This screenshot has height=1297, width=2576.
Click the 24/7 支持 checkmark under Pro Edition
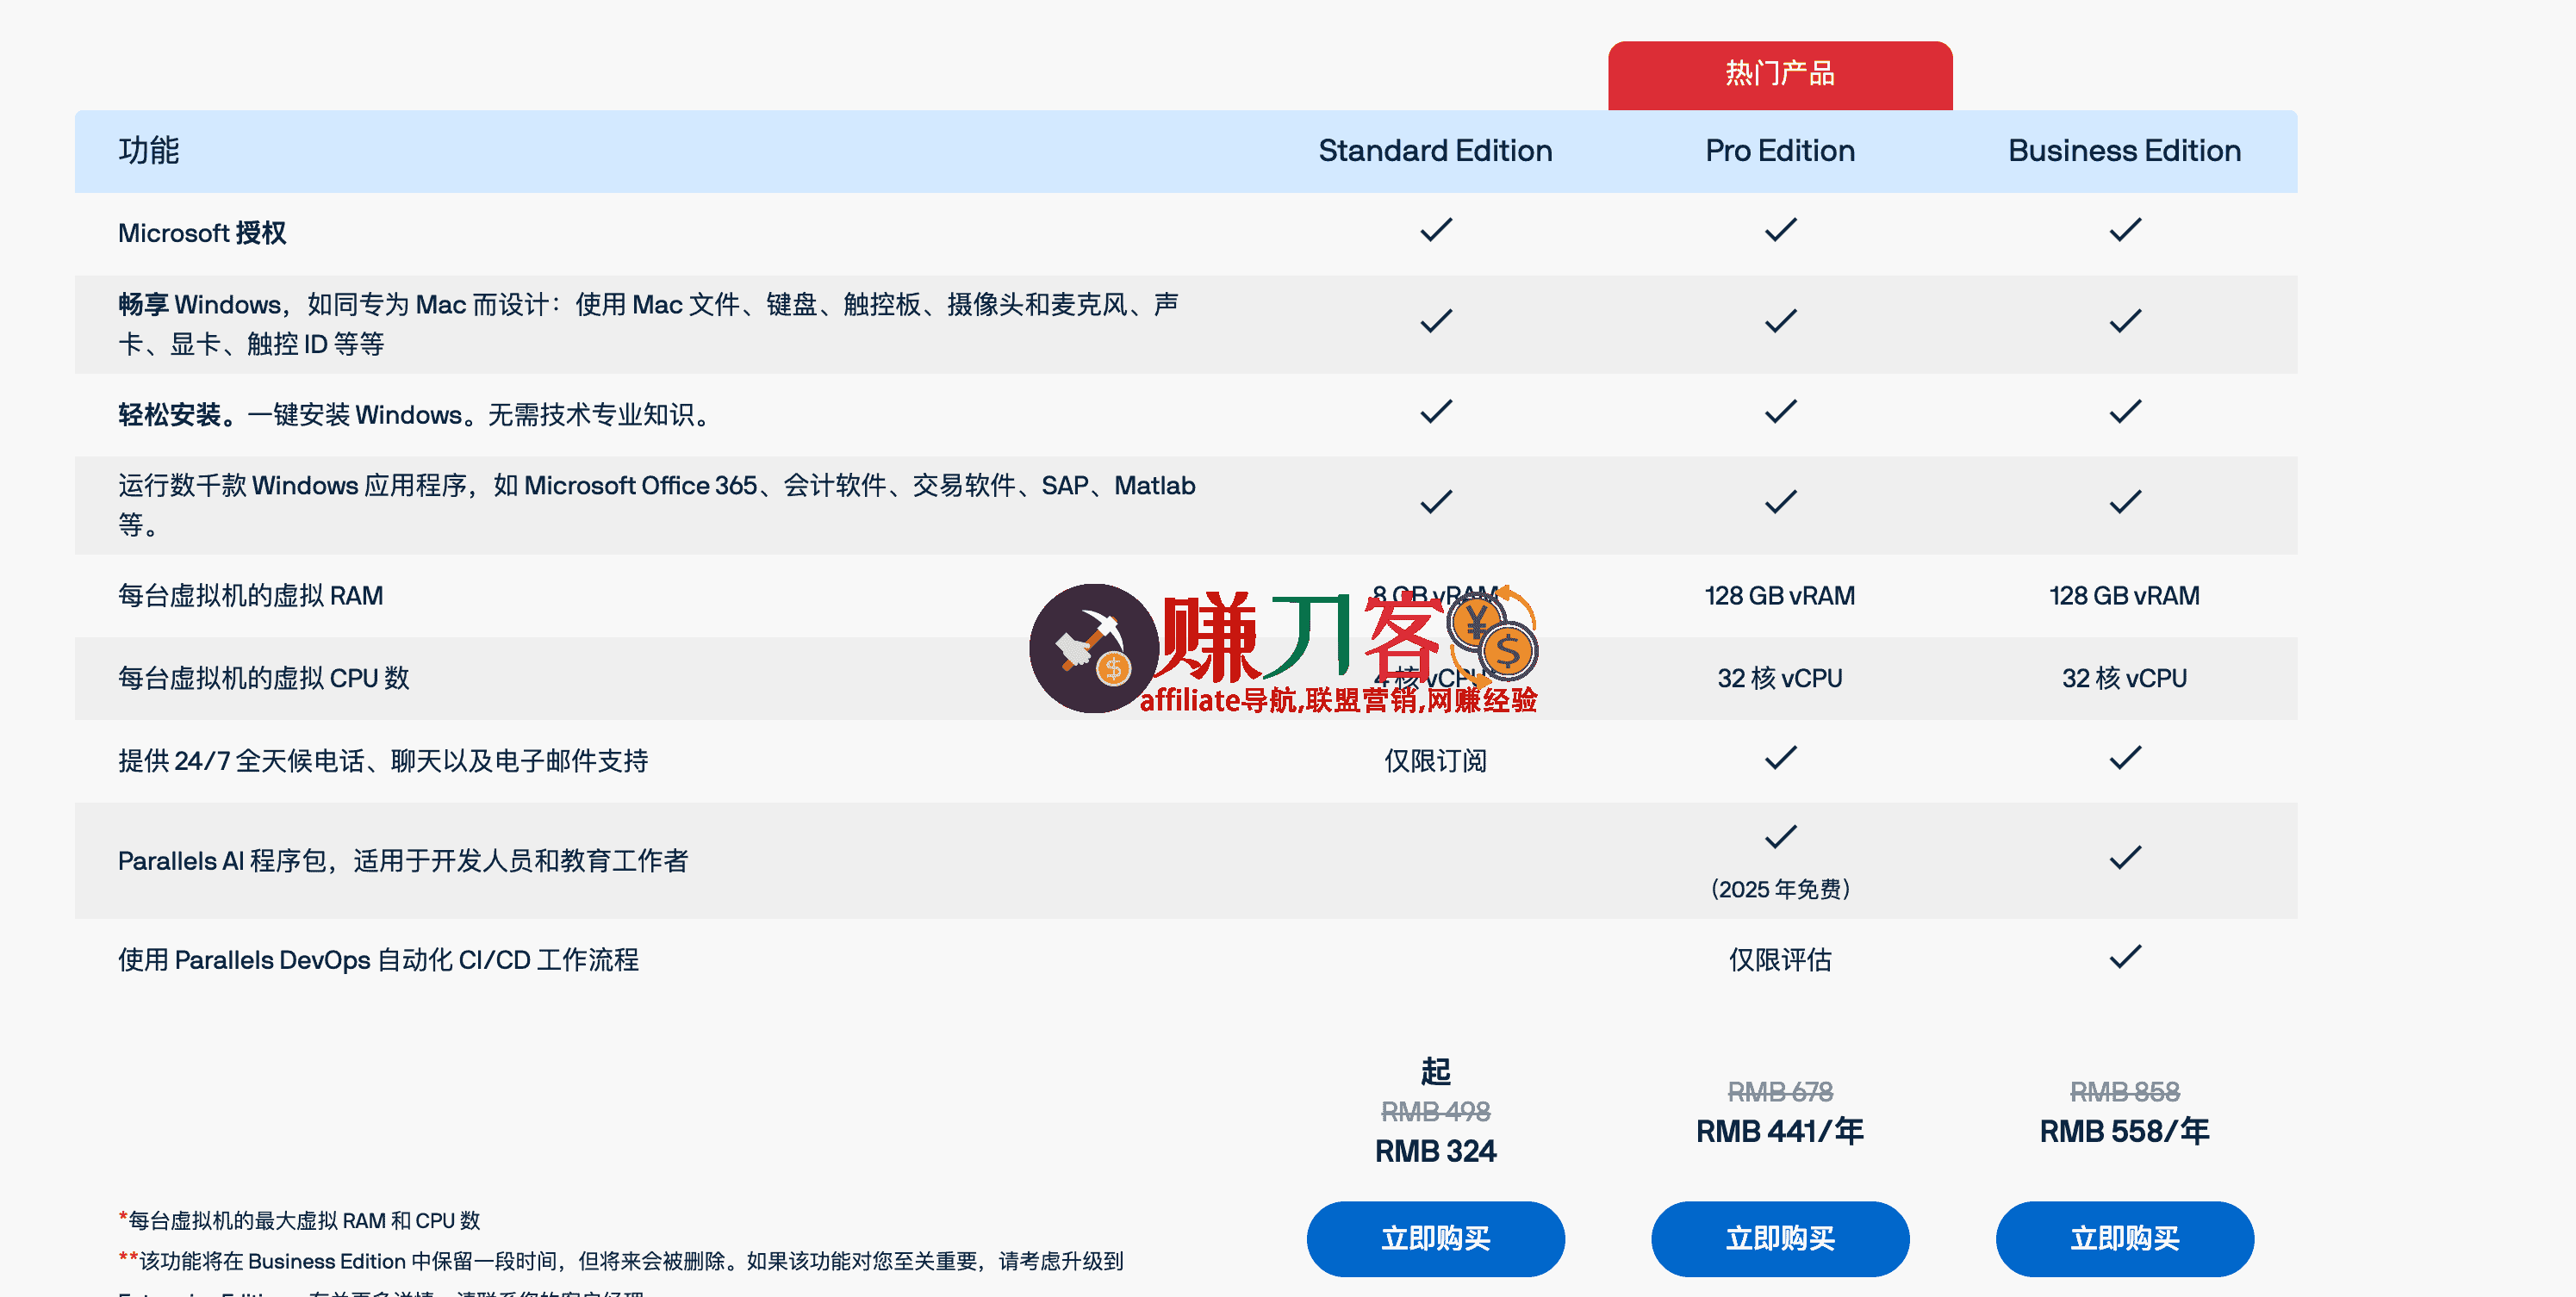click(x=1779, y=757)
